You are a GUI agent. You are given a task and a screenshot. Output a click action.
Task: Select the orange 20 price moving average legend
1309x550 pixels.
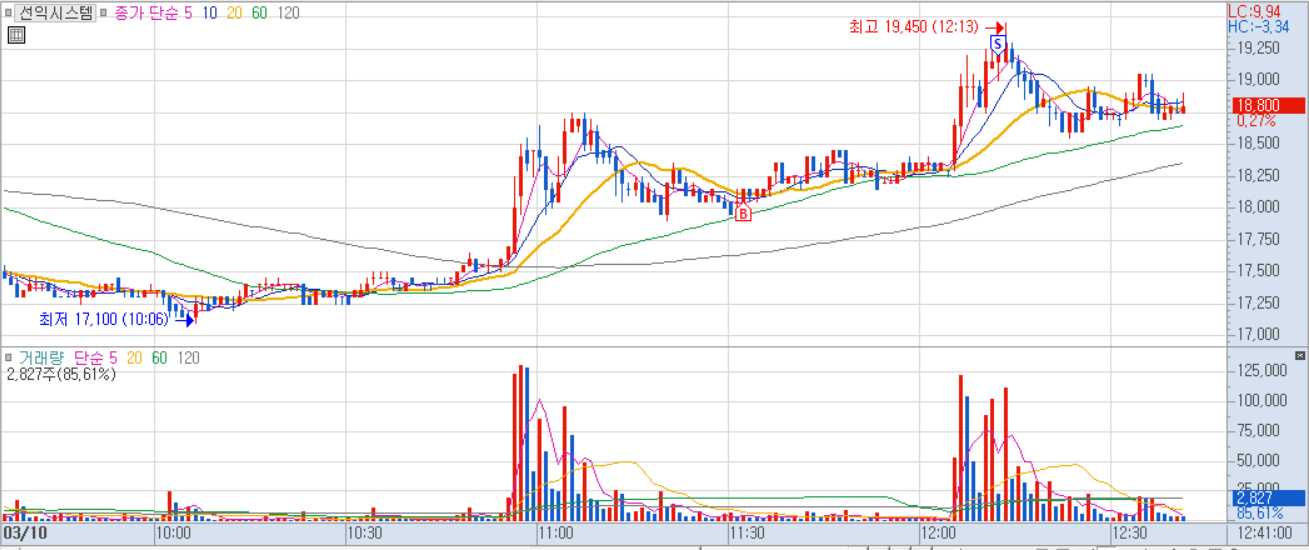tap(237, 13)
